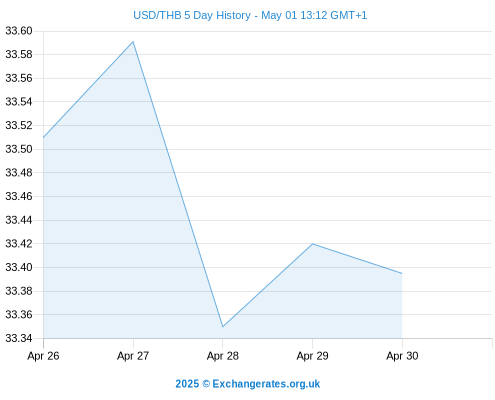The height and width of the screenshot is (400, 495).
Task: Select the Apr 30 final data point
Action: pos(402,273)
